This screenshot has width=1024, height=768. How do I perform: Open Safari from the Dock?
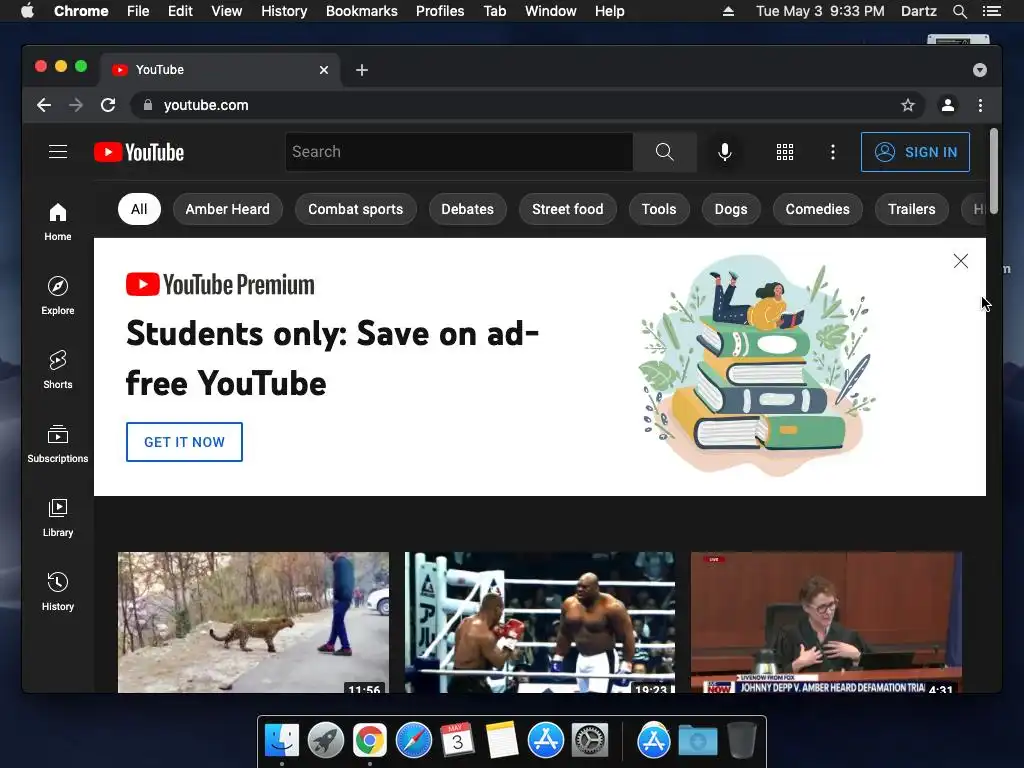[414, 740]
